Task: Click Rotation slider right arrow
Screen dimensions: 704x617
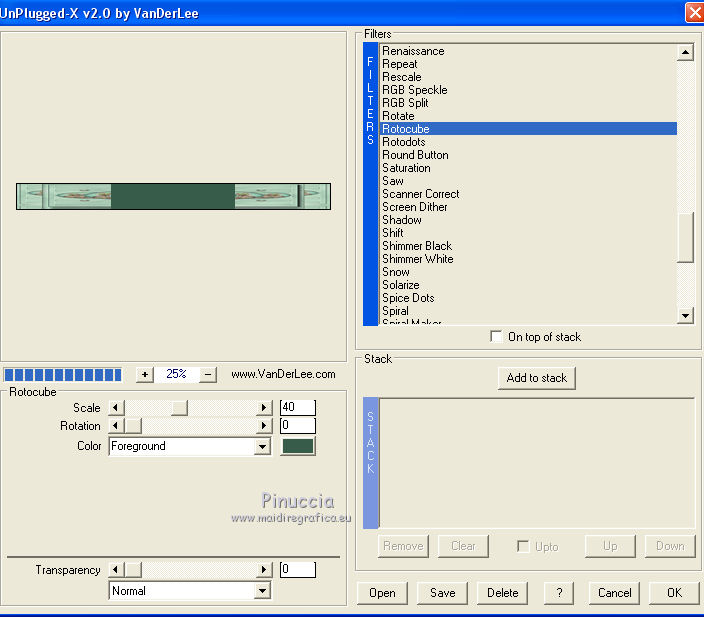Action: click(265, 426)
